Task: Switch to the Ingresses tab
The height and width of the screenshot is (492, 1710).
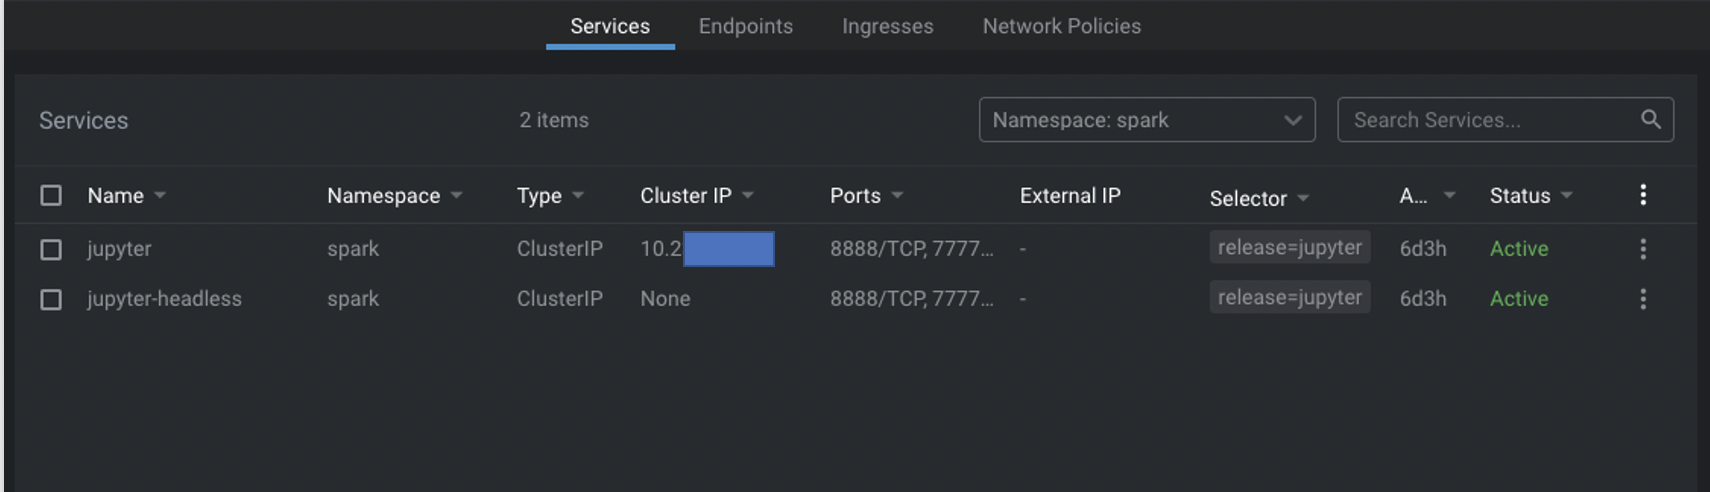Action: (888, 26)
